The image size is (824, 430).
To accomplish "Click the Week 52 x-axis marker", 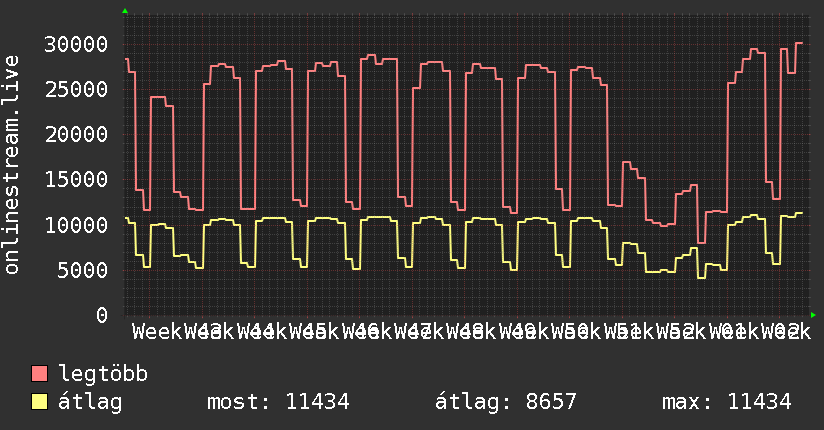I will pos(681,332).
